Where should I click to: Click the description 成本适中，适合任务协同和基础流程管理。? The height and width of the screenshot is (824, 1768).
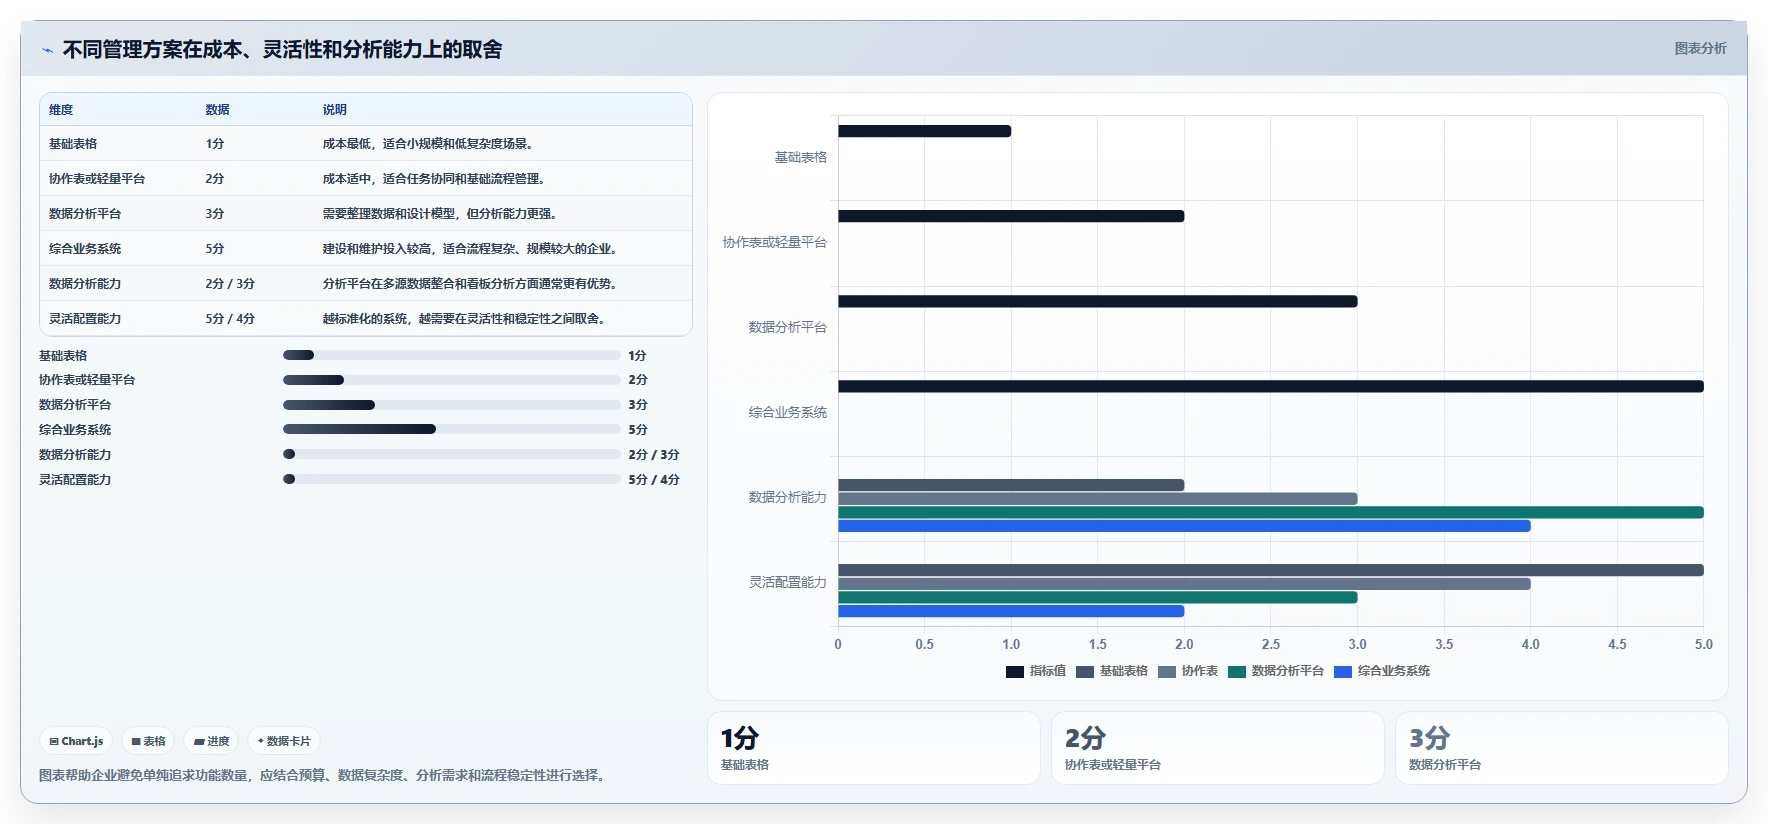[x=436, y=179]
